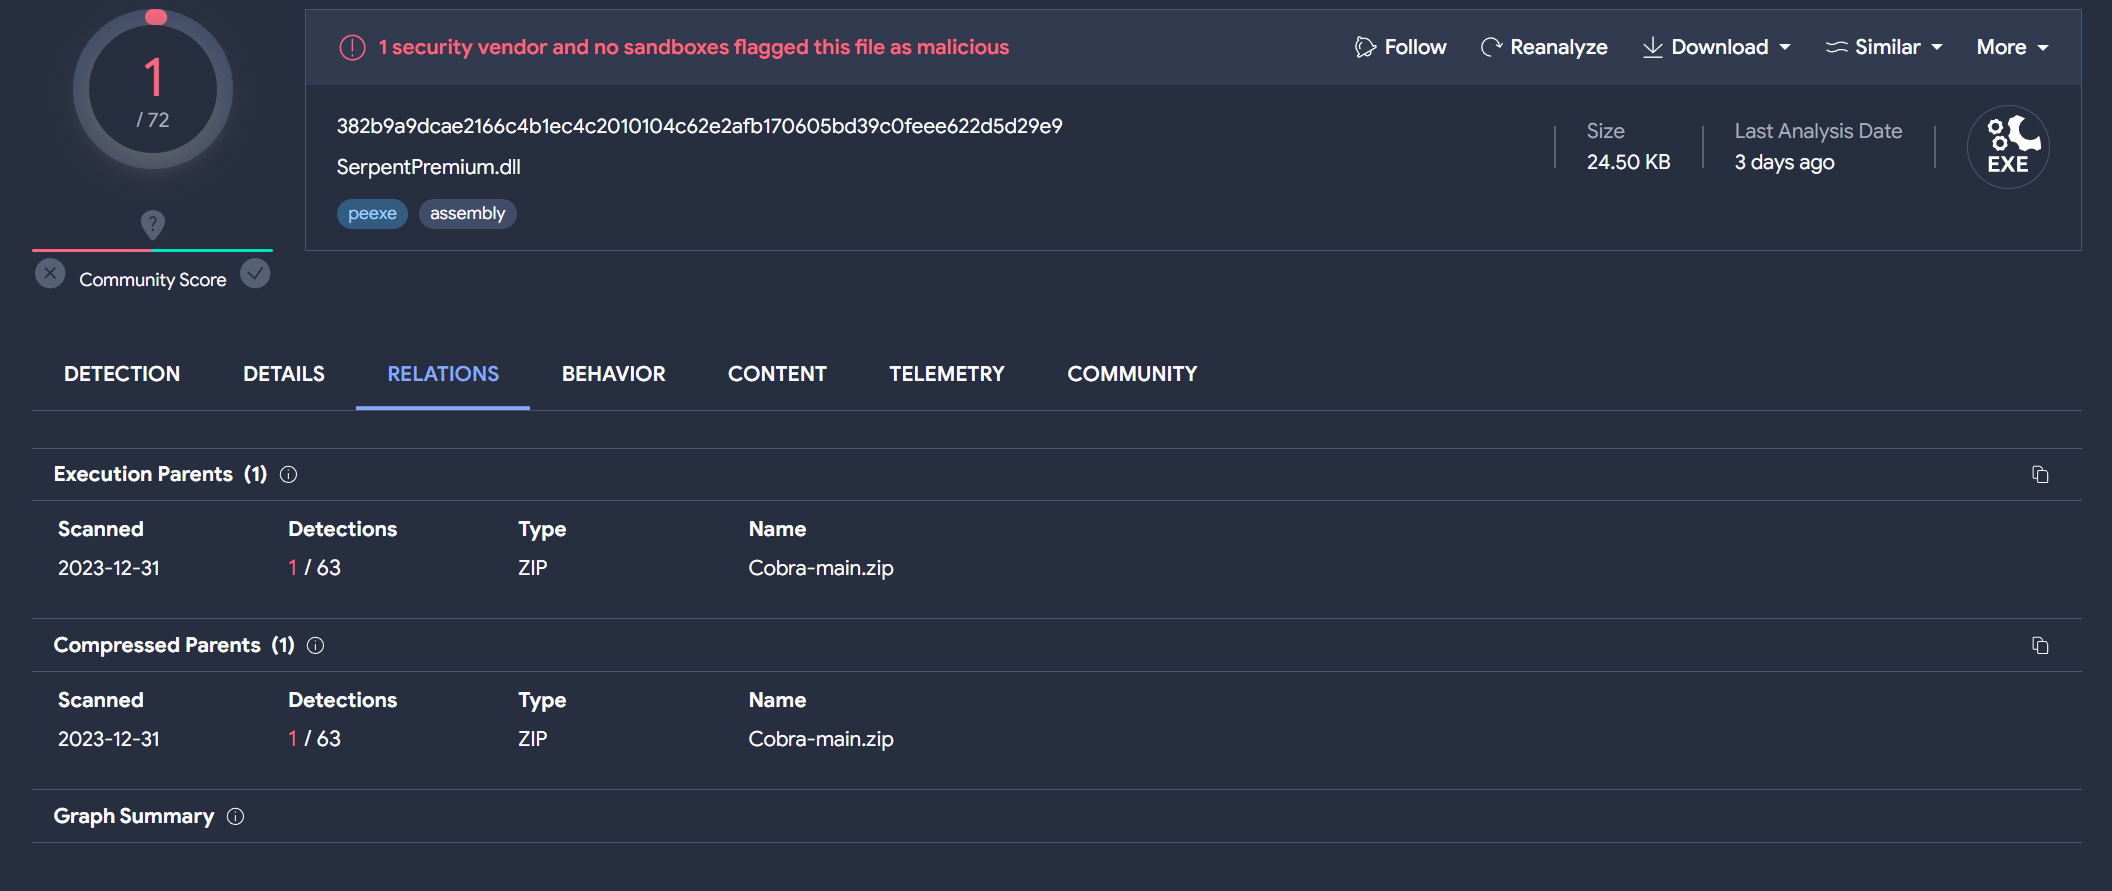The image size is (2112, 891).
Task: Vote file as harmless with checkmark button
Action: 256,274
